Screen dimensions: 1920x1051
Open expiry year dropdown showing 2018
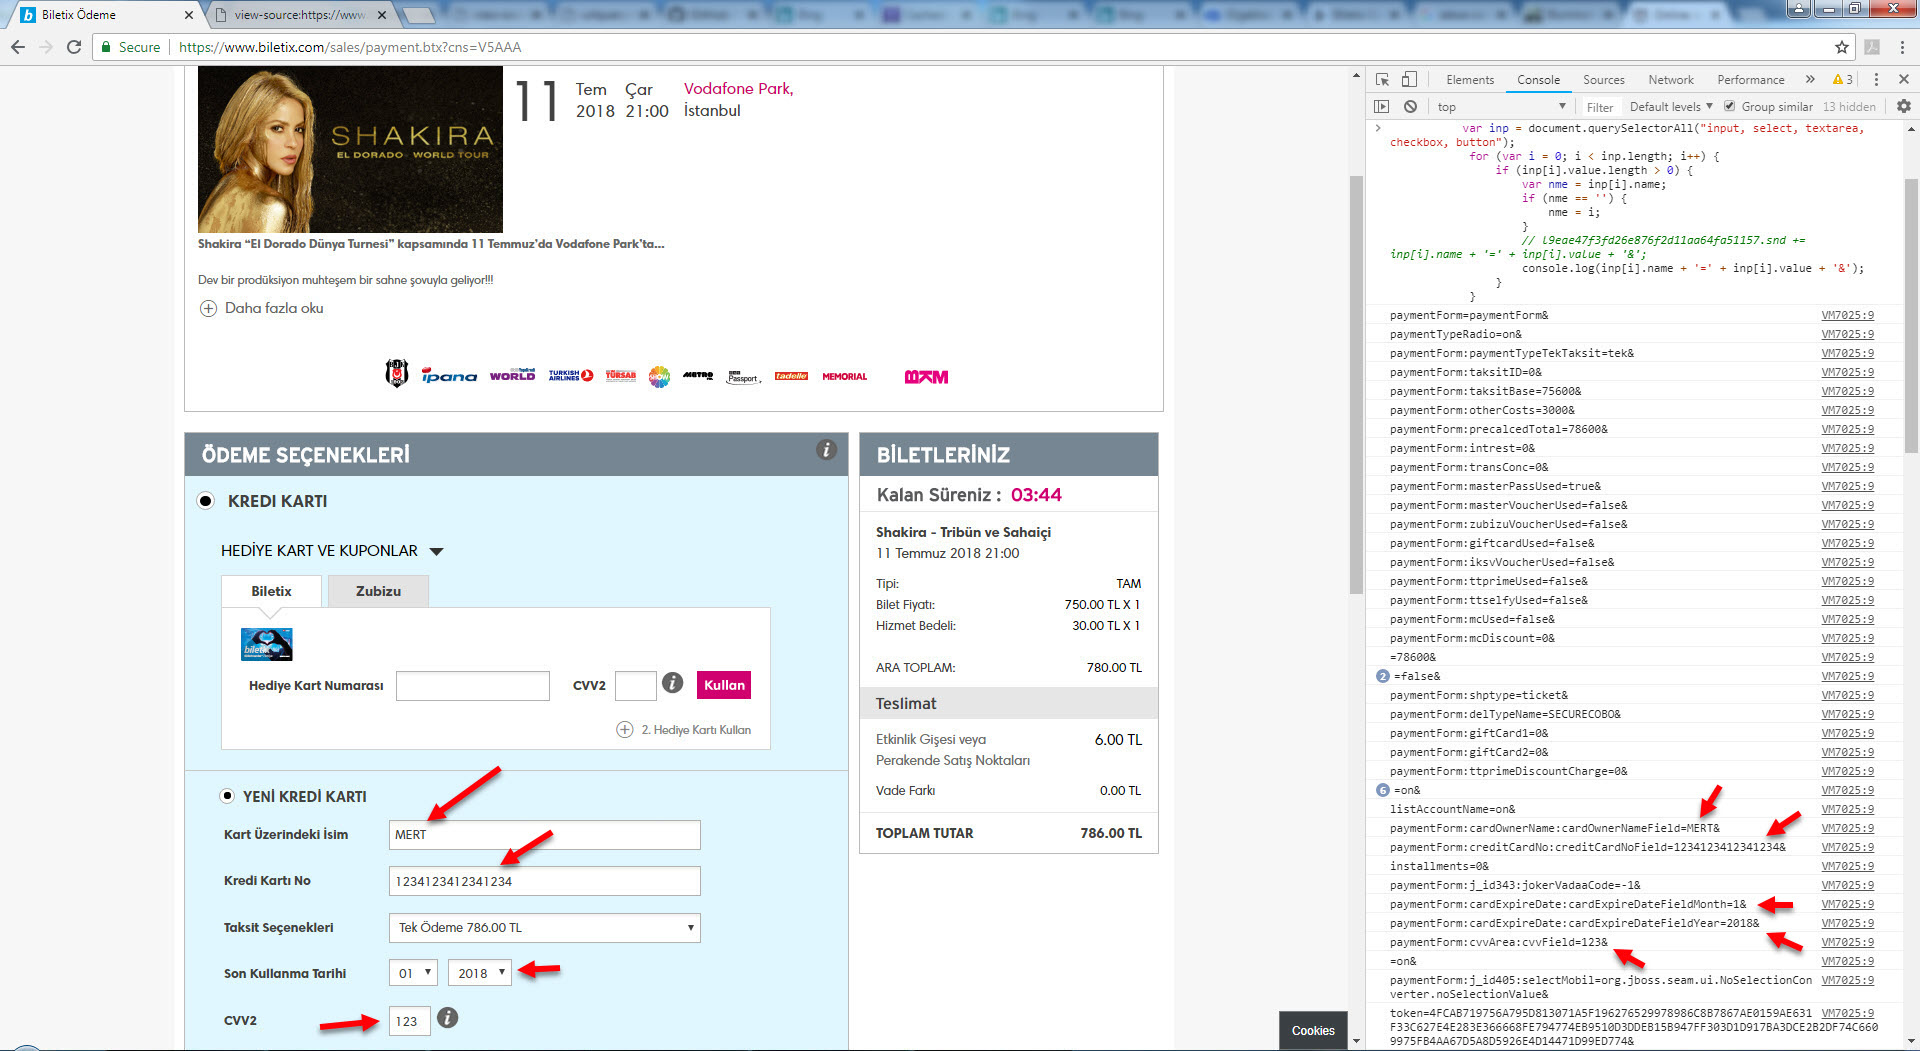click(480, 973)
